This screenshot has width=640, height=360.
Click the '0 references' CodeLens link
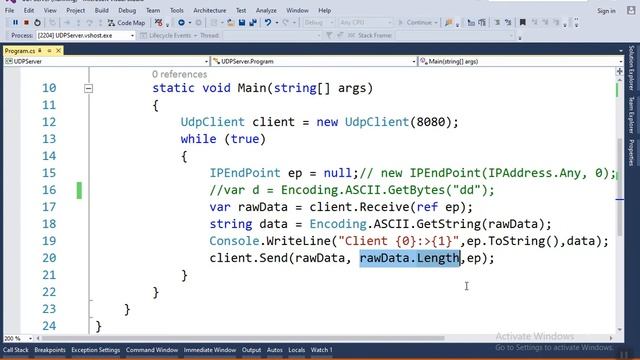tap(180, 74)
